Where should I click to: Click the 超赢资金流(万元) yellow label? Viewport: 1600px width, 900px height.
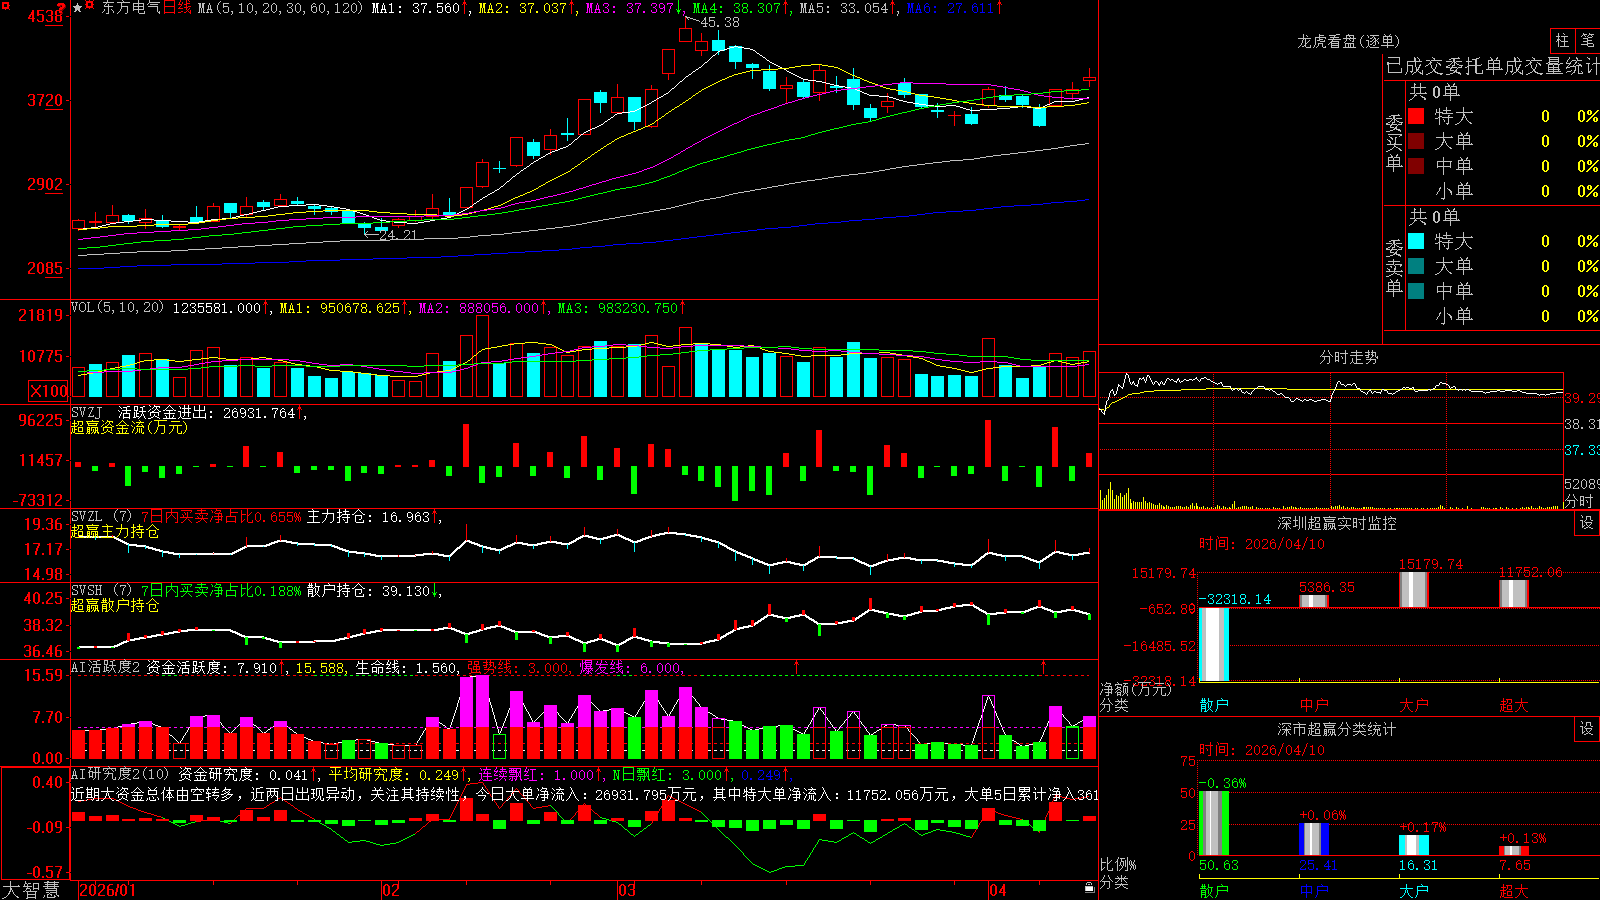[129, 427]
